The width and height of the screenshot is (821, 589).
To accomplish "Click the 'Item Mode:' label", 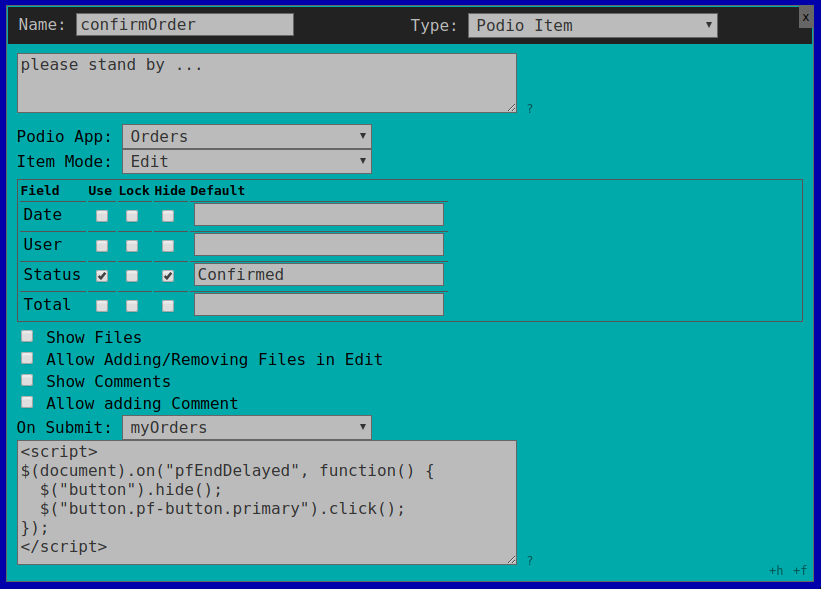I will [x=64, y=161].
